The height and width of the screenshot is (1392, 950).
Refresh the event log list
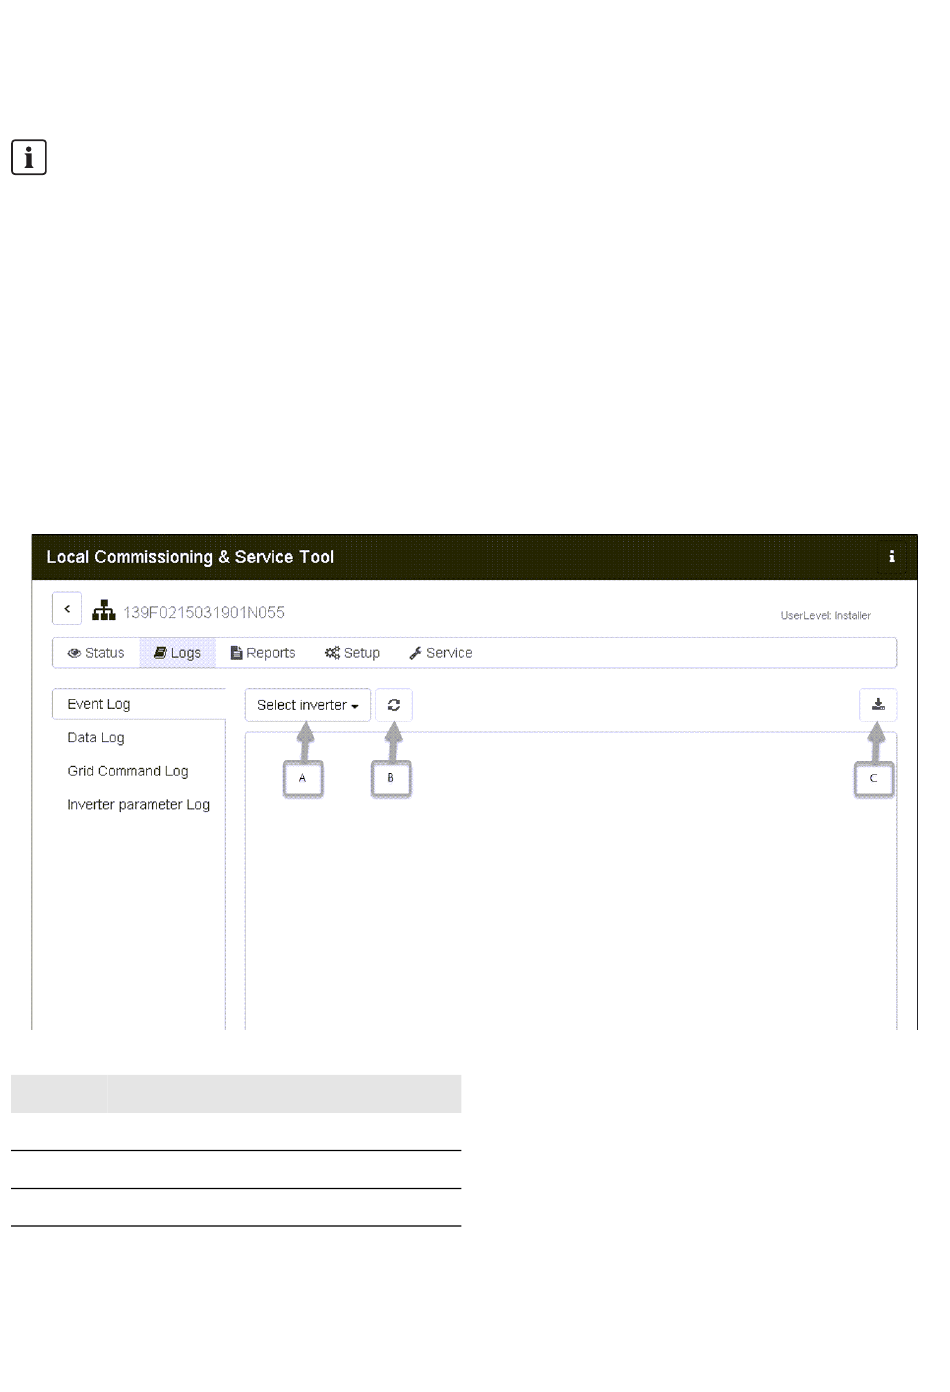394,705
